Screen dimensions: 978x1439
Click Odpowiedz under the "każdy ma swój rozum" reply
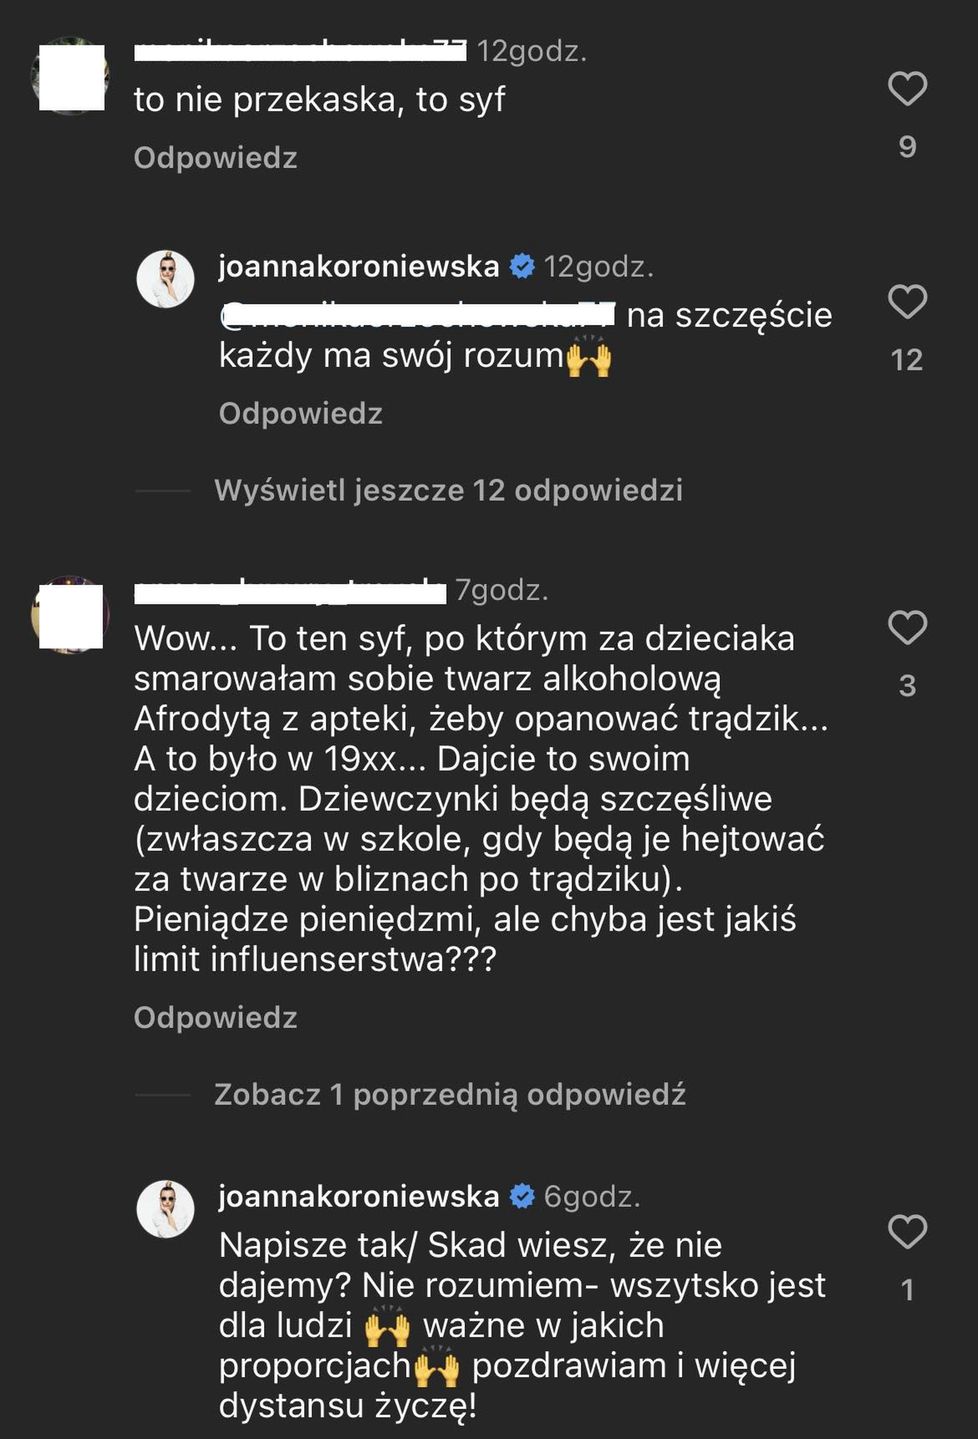click(x=301, y=414)
